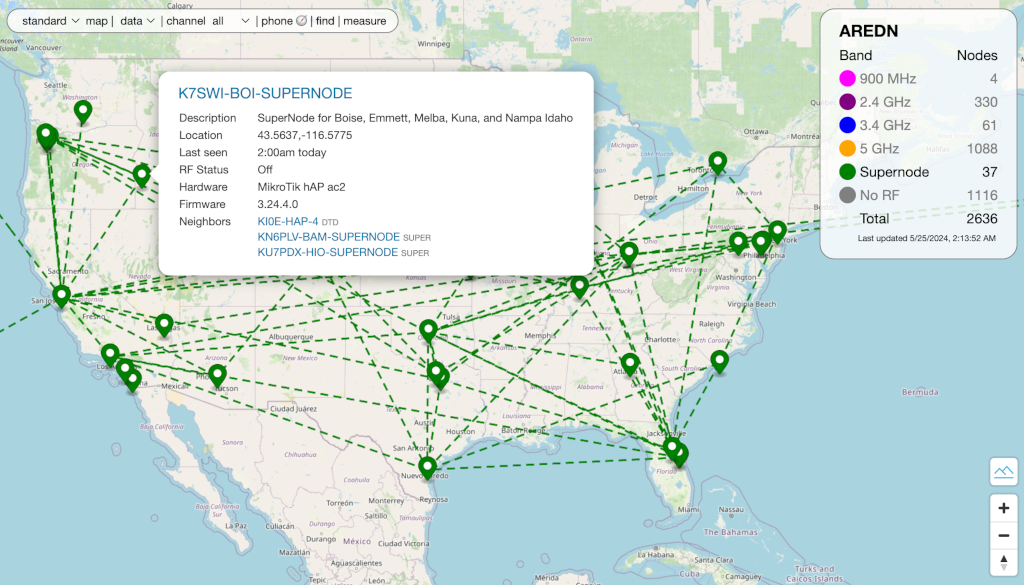Select the supernode pin near Toronto

pos(718,161)
